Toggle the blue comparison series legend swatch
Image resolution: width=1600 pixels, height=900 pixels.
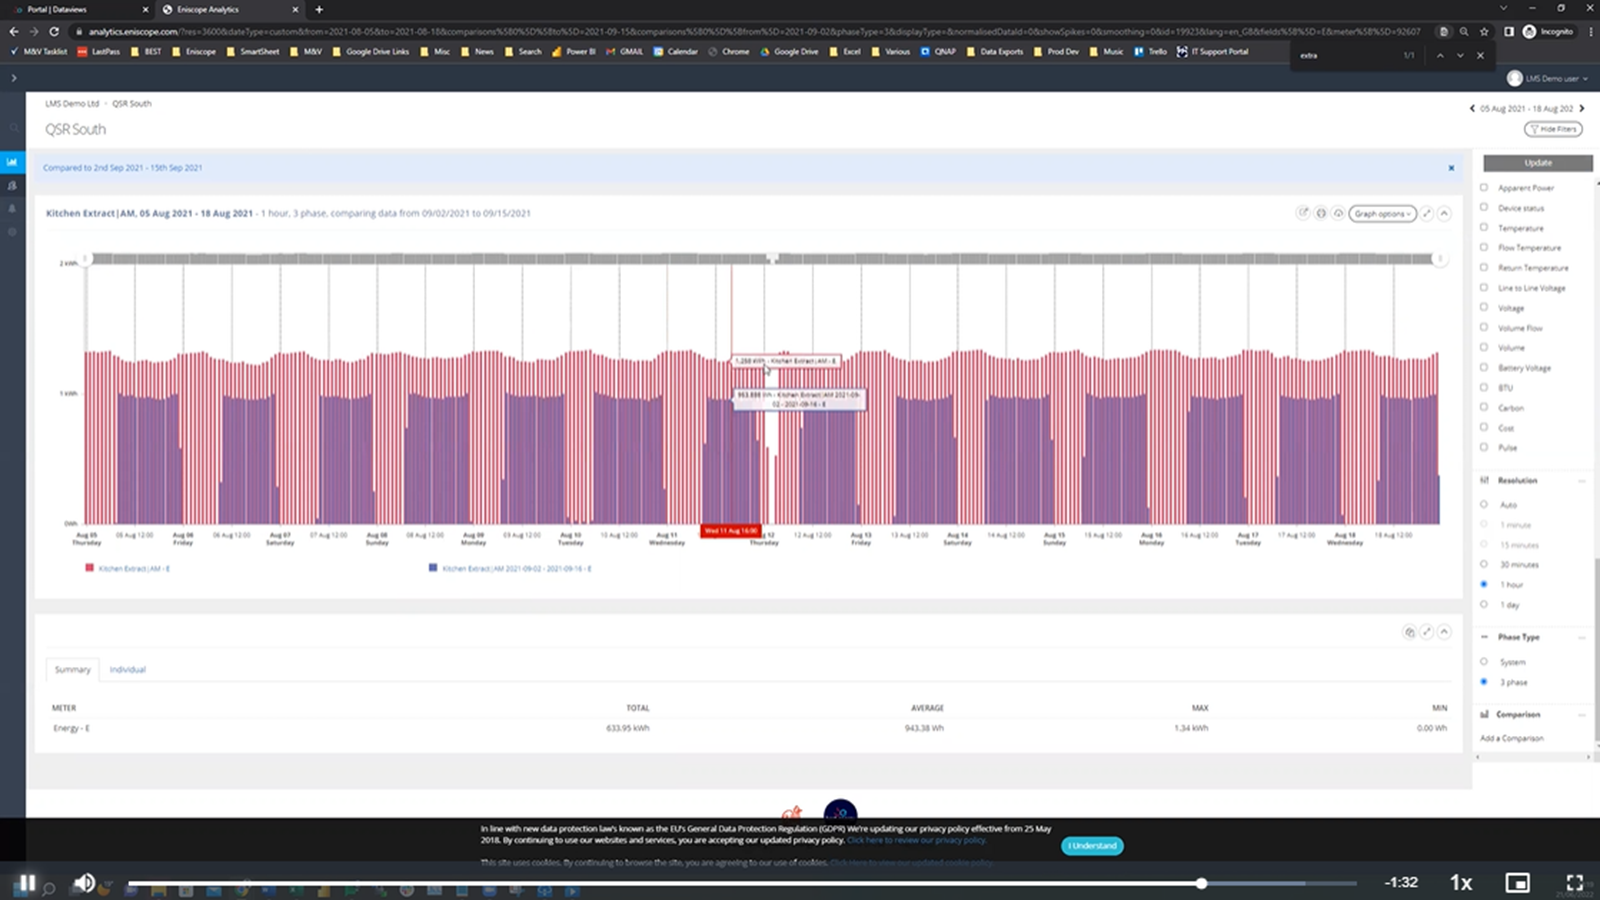tap(433, 567)
